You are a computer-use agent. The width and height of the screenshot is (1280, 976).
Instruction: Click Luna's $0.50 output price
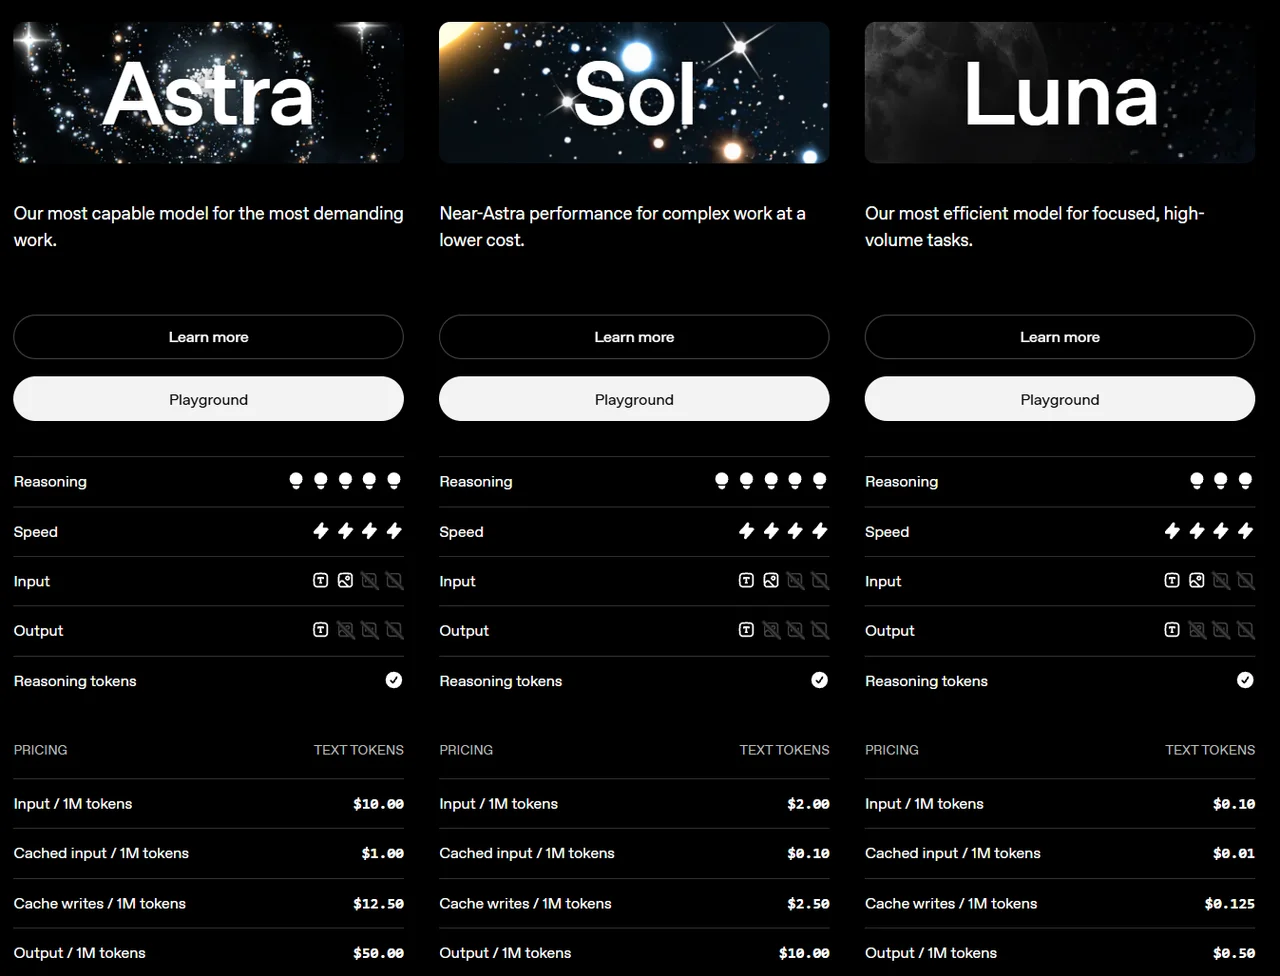pyautogui.click(x=1234, y=953)
